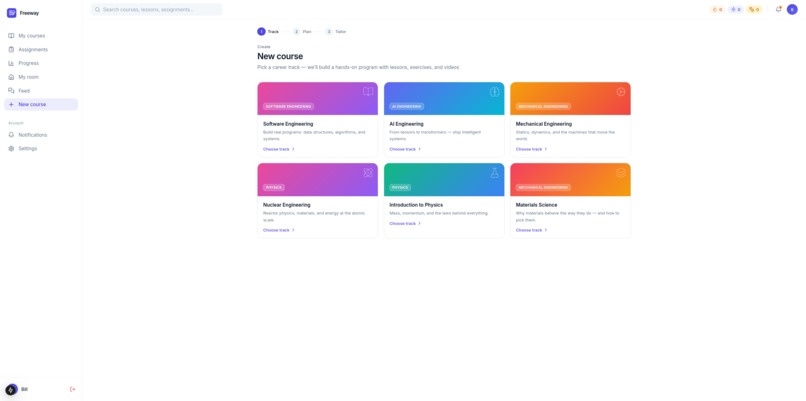The height and width of the screenshot is (401, 806).
Task: Click the flame streak counter
Action: coord(717,9)
